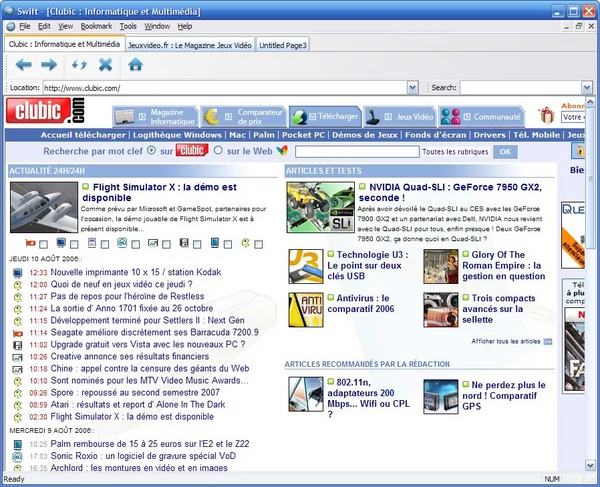600x487 pixels.
Task: Click inside the Location URL field
Action: [225, 88]
